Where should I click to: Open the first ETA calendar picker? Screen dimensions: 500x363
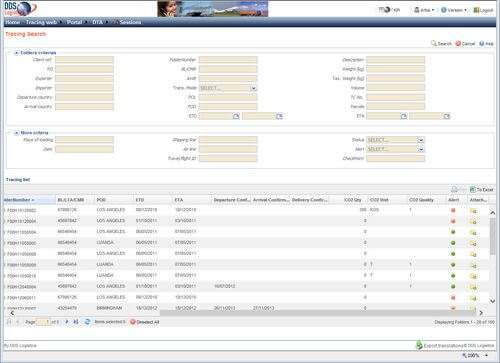coord(403,116)
